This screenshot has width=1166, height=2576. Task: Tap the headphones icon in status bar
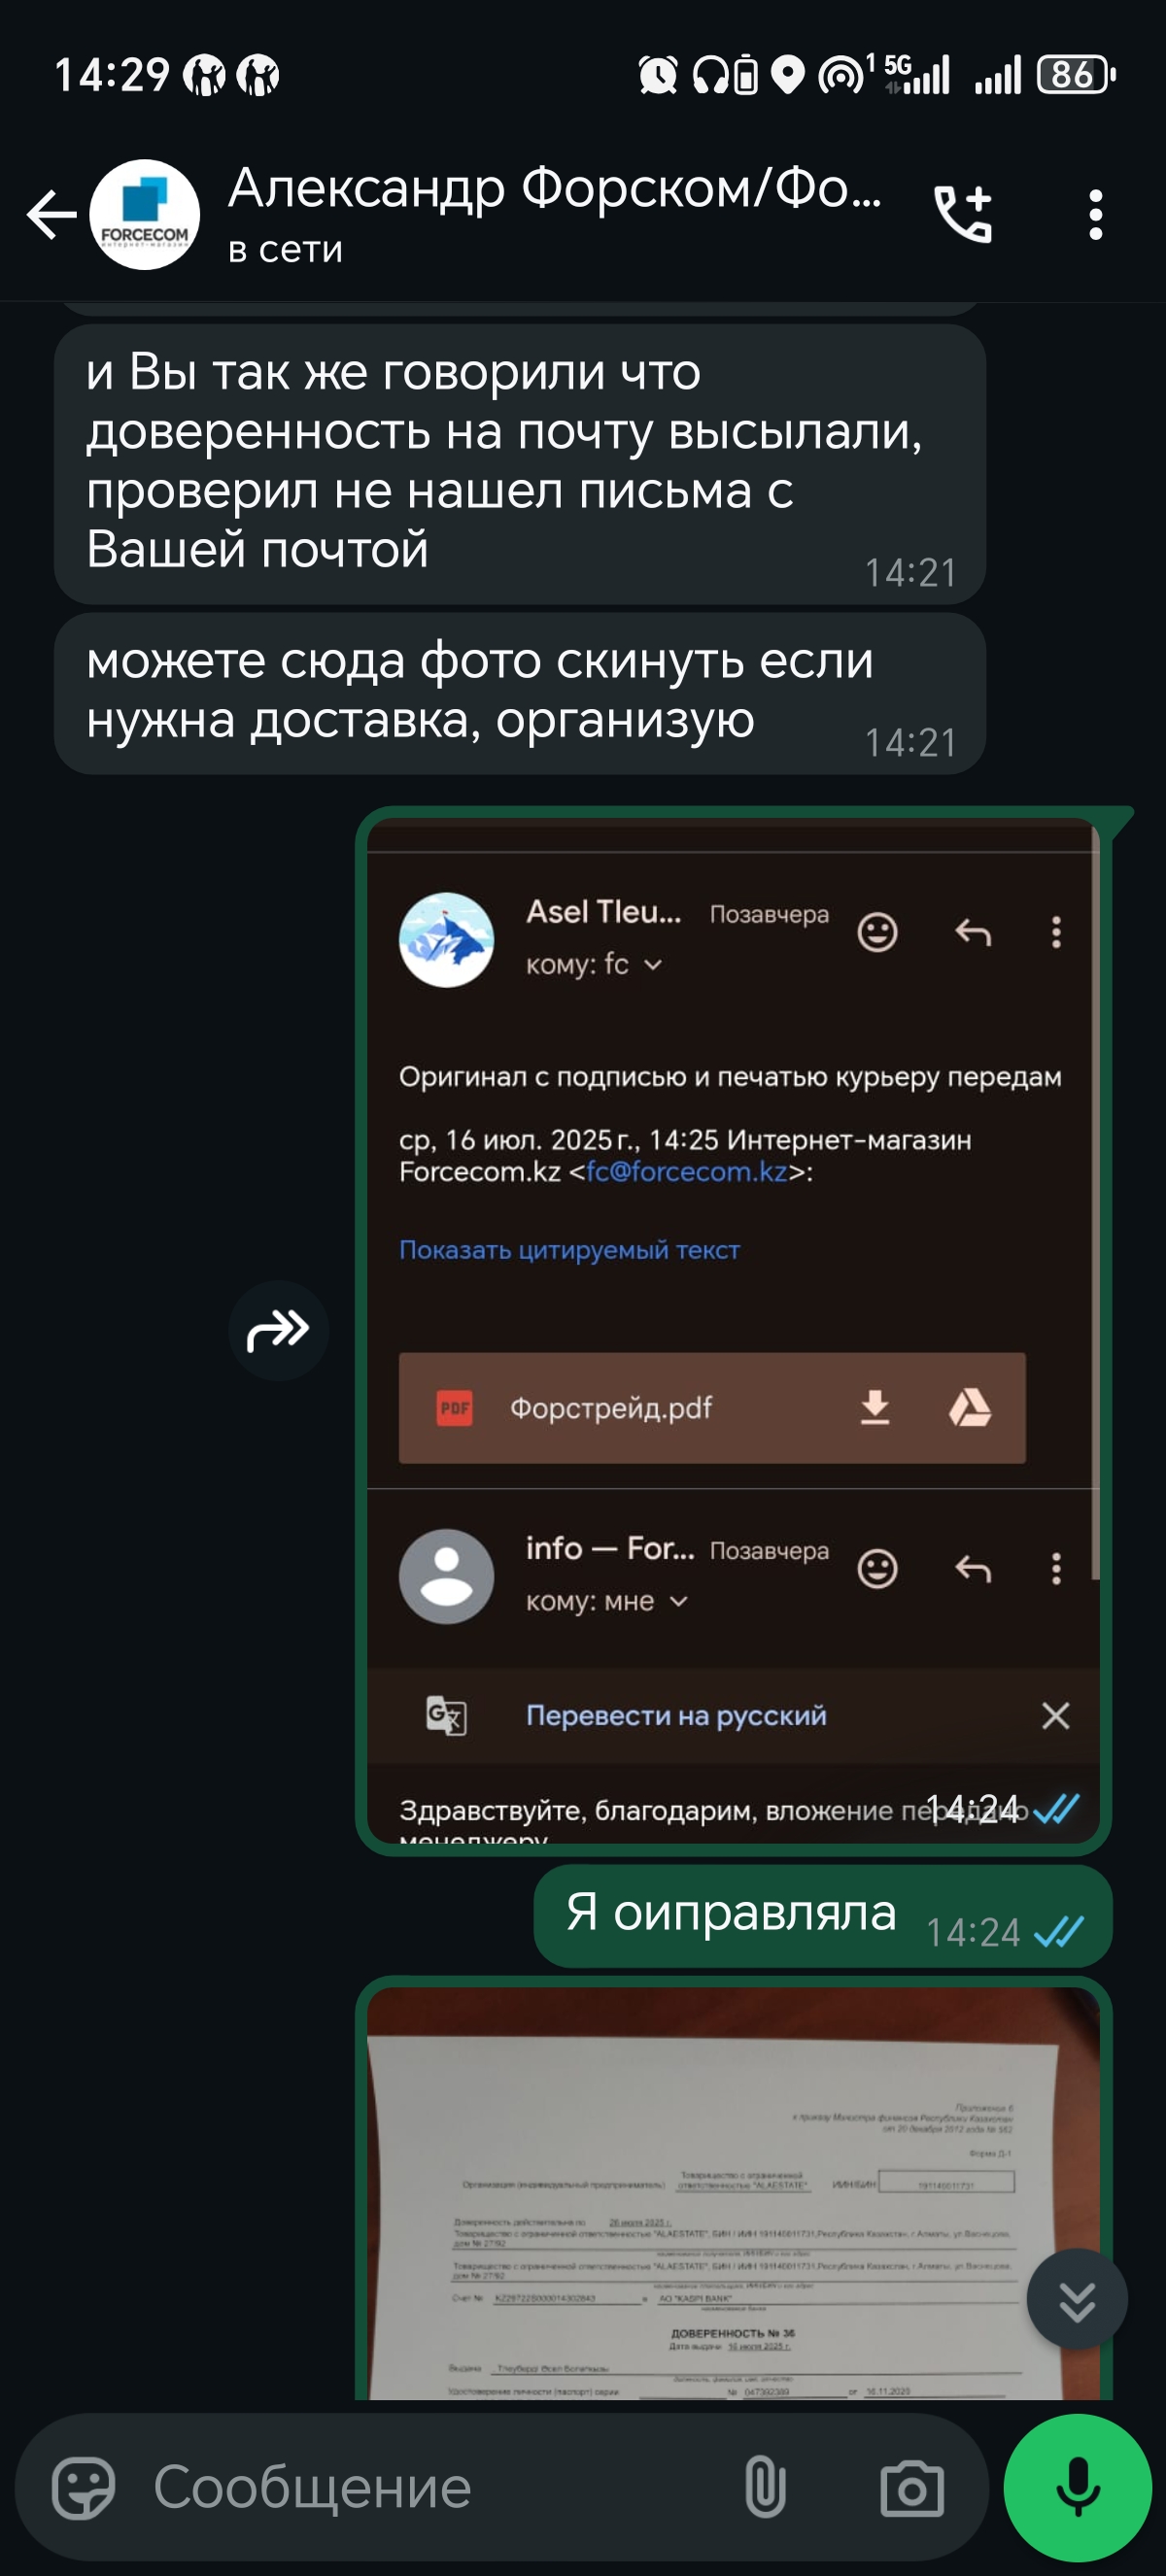coord(710,75)
